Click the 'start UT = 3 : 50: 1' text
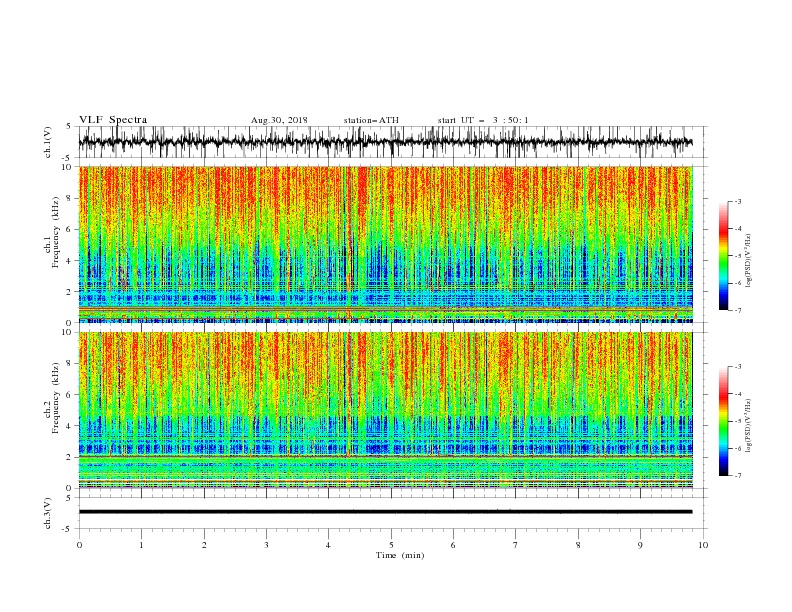Viewport: 792px width, 612px height. click(483, 120)
